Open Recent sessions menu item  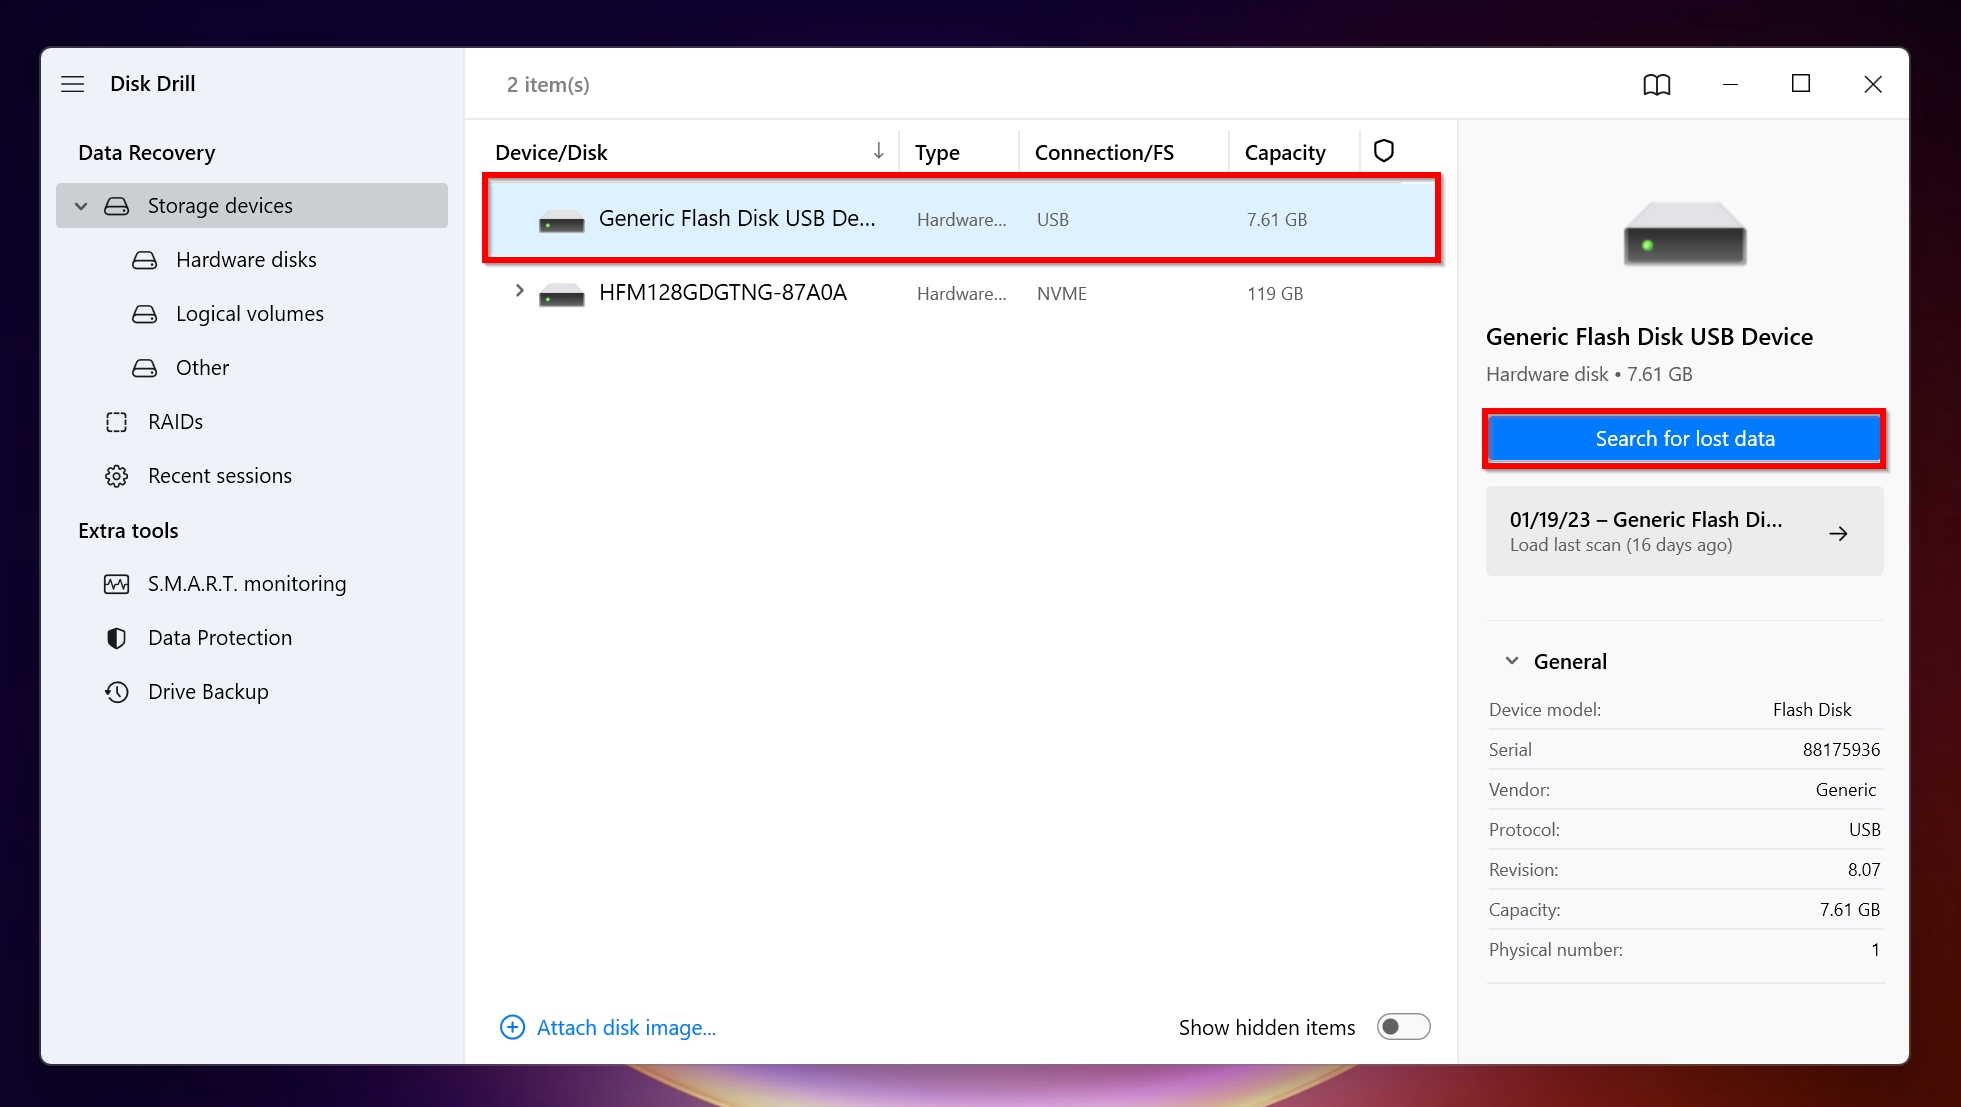pos(220,474)
